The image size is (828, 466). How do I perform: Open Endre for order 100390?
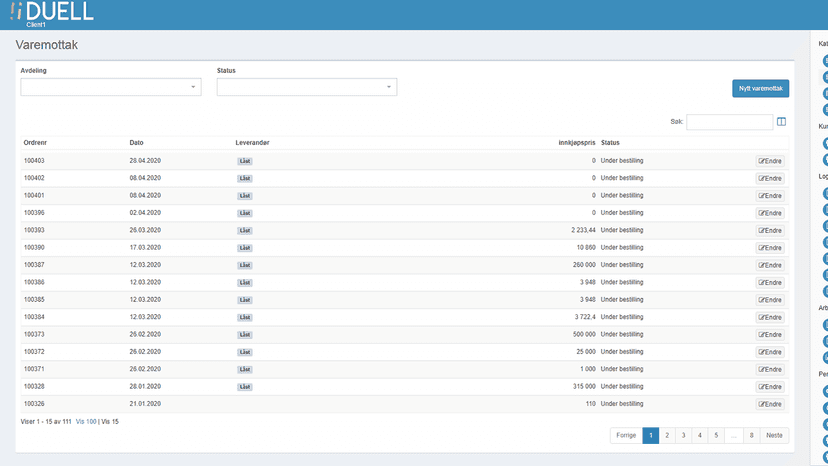(770, 248)
